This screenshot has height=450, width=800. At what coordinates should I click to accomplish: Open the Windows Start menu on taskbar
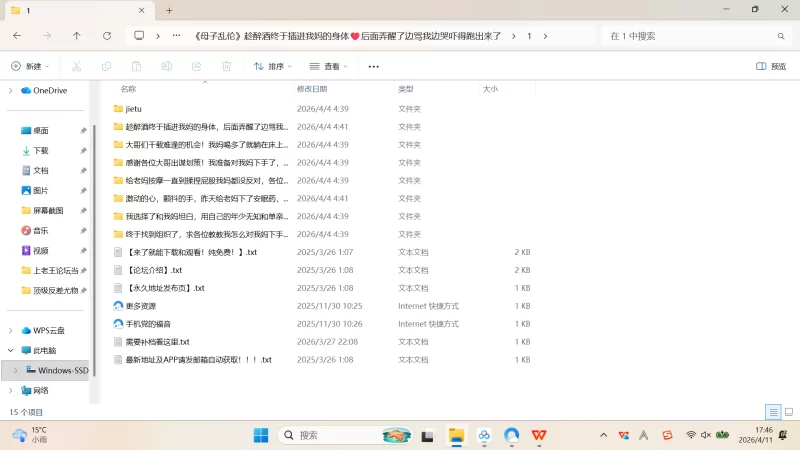(261, 435)
